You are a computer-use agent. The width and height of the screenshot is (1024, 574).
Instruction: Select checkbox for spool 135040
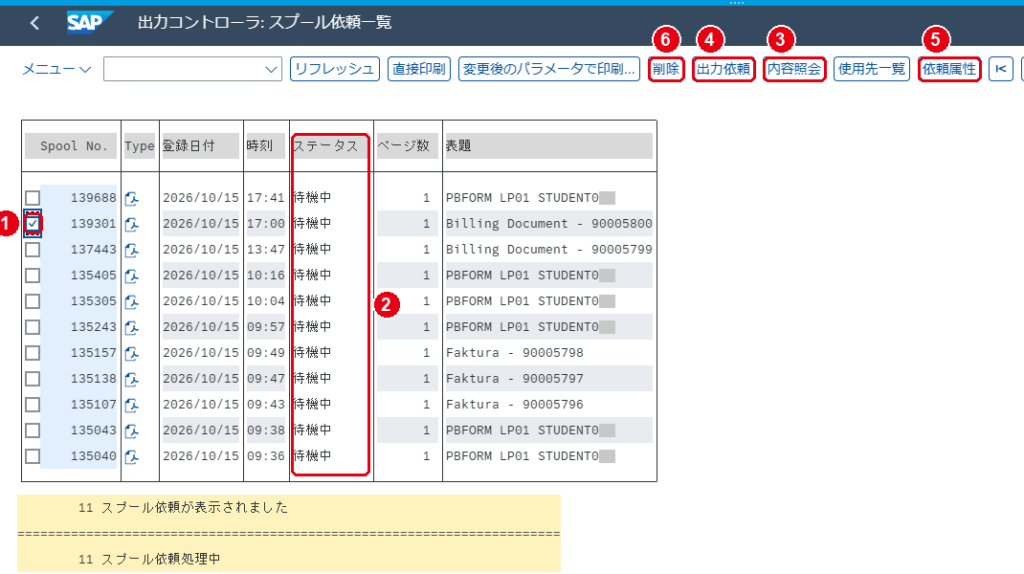coord(33,456)
